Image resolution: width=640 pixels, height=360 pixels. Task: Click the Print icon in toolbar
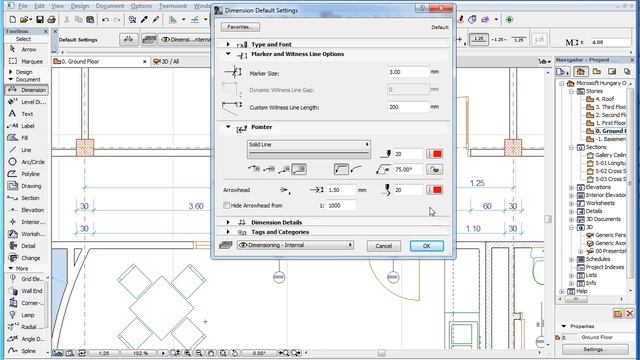(x=51, y=20)
